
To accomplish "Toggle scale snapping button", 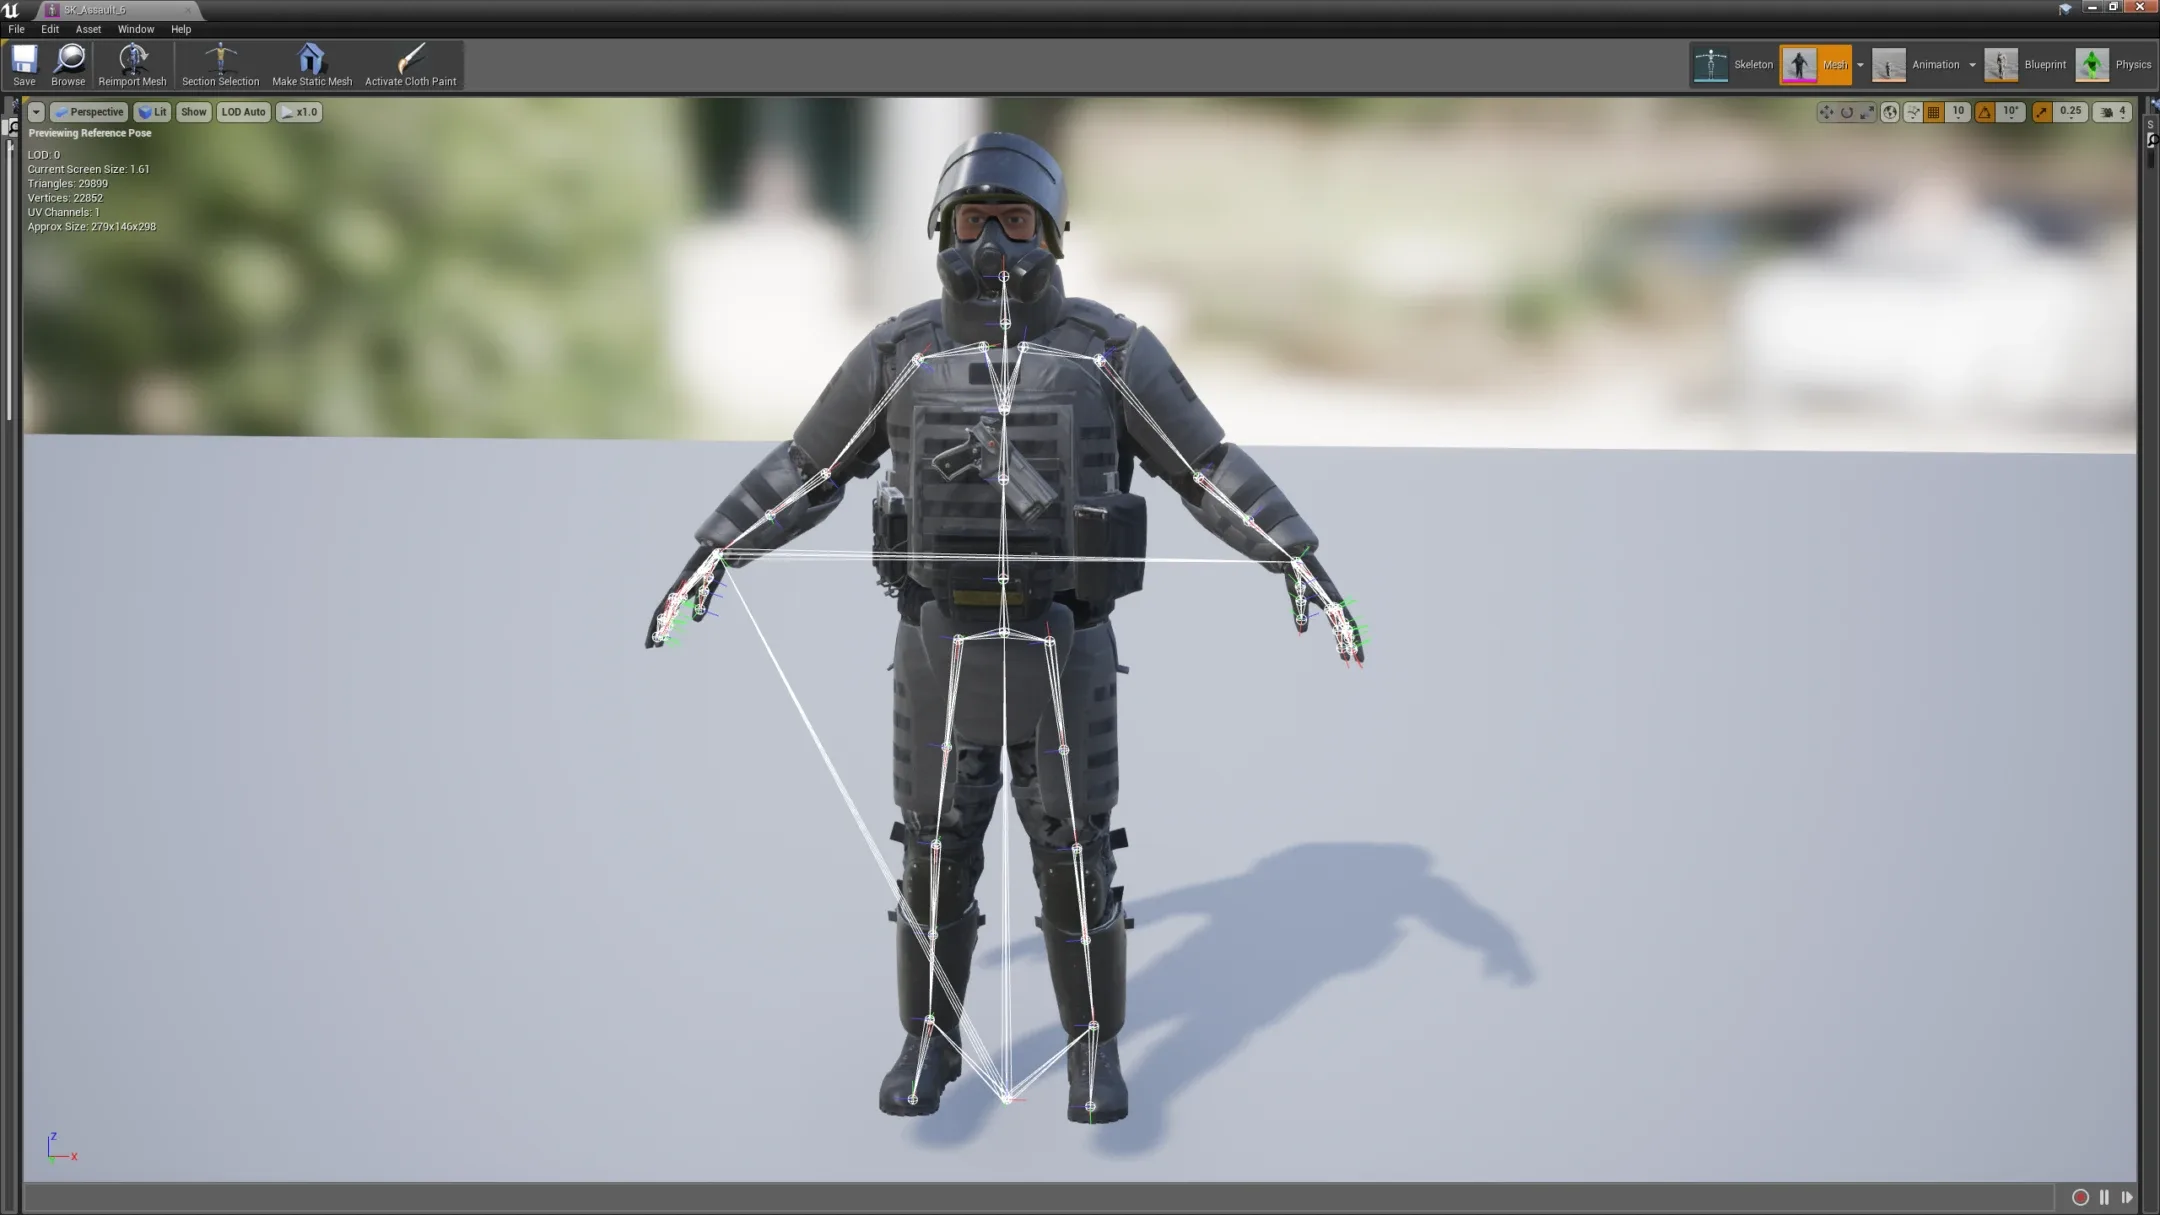I will click(2042, 112).
